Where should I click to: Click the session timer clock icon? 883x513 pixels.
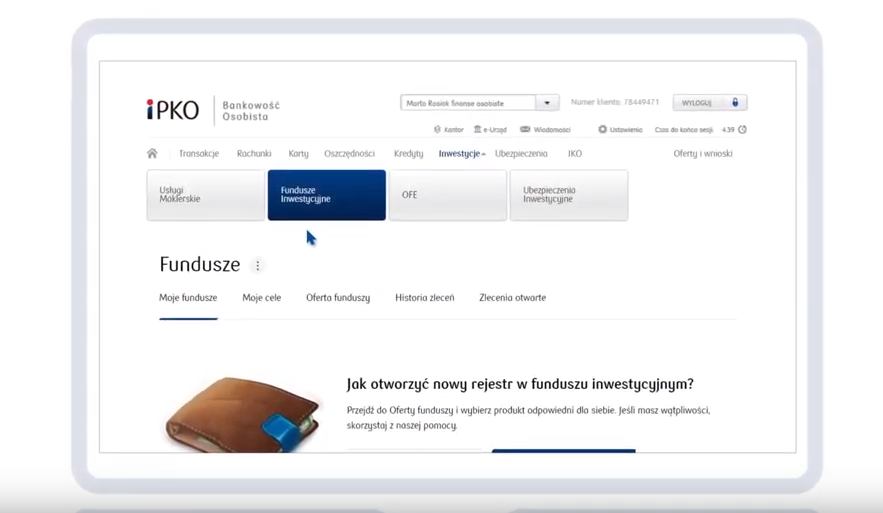(742, 129)
